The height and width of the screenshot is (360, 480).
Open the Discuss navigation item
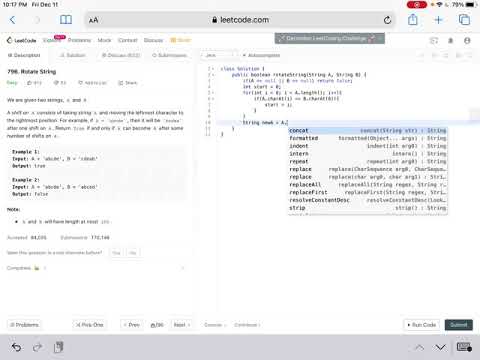click(x=153, y=40)
